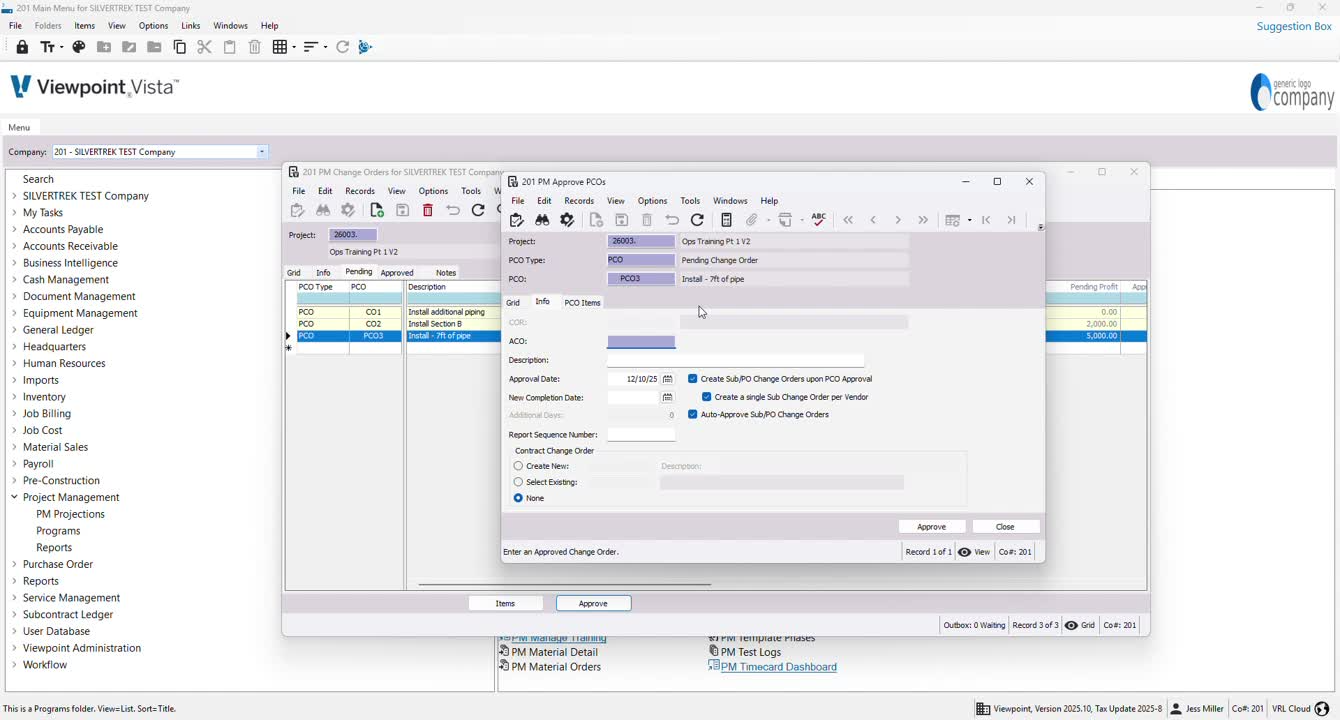Click the lock icon in main toolbar
Viewport: 1340px width, 720px height.
click(22, 47)
